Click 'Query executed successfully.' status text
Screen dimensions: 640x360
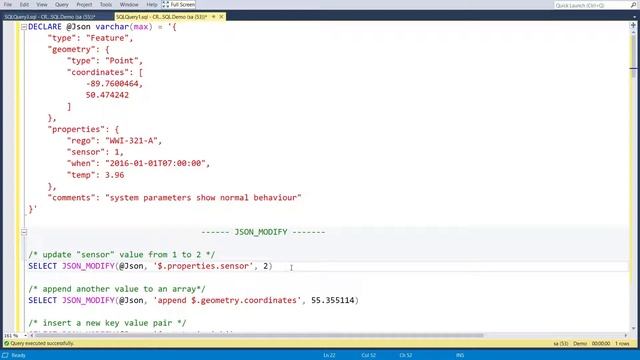42,344
